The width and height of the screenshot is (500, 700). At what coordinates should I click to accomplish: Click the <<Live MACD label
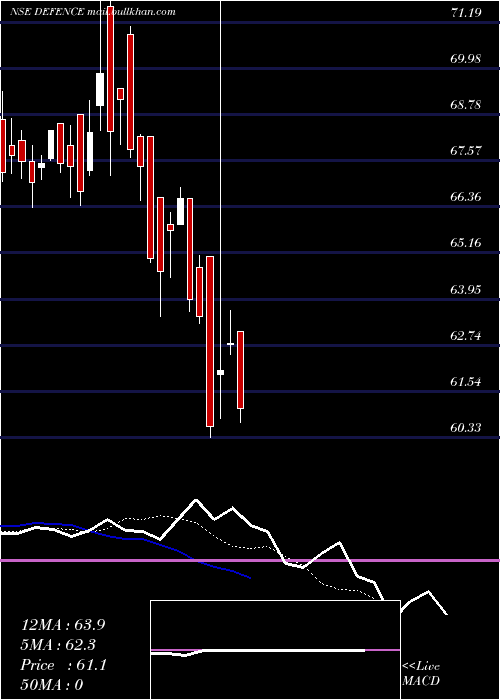[421, 674]
